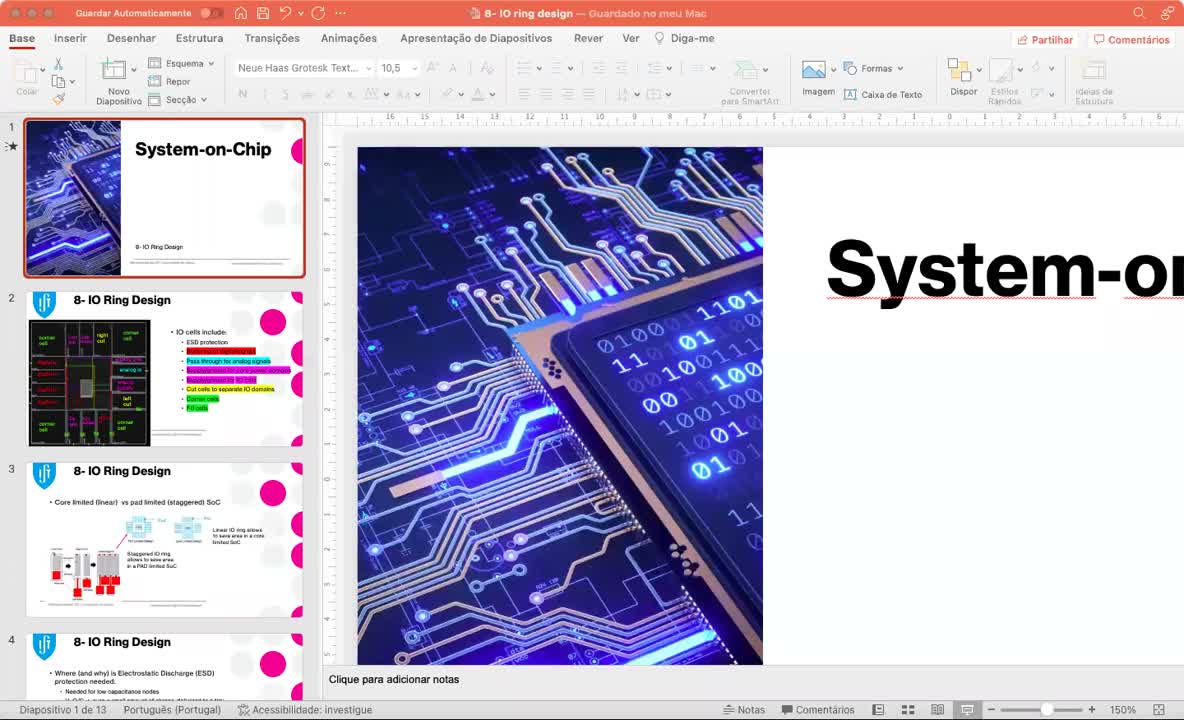Select slide 3 thumbnail about core limited SoC
This screenshot has height=720, width=1184.
click(x=165, y=540)
